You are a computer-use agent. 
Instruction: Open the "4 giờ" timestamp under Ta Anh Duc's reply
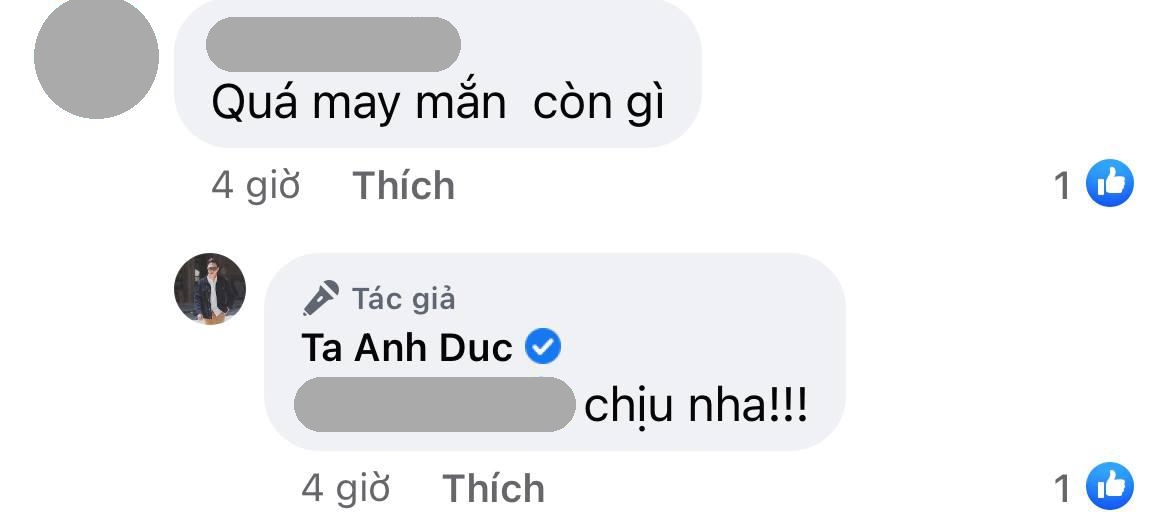(x=345, y=488)
